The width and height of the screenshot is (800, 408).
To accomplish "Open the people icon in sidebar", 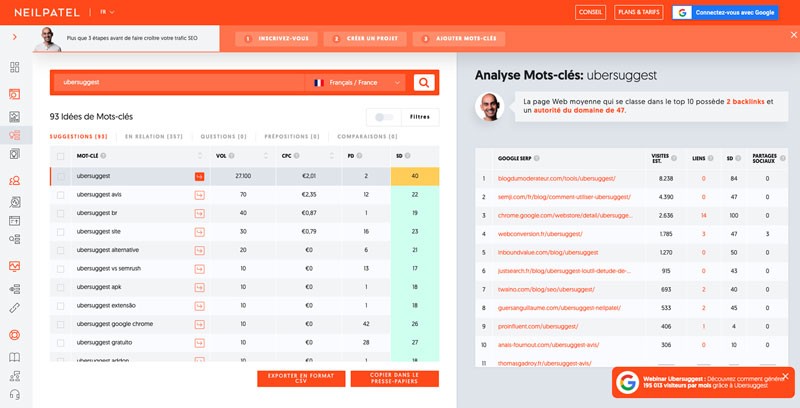I will (15, 180).
